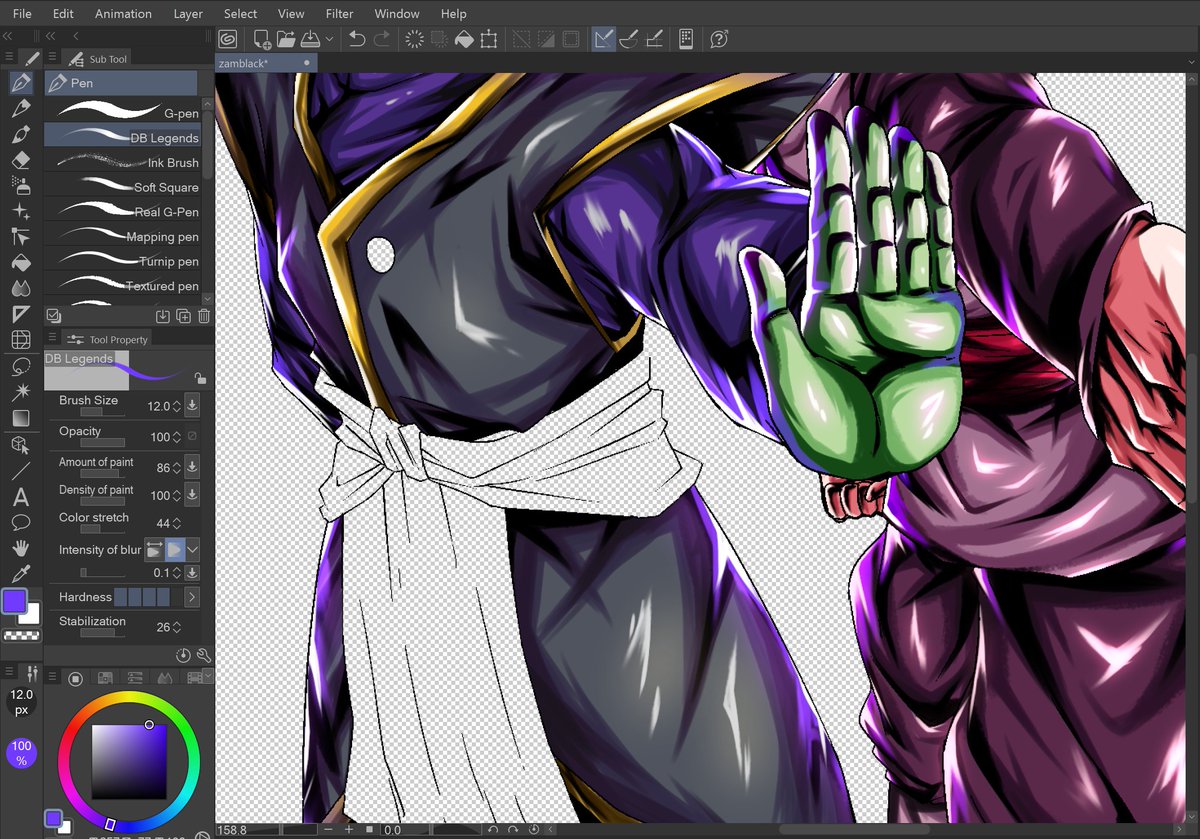Image resolution: width=1200 pixels, height=839 pixels.
Task: Select the Lasso selection tool
Action: tap(21, 367)
